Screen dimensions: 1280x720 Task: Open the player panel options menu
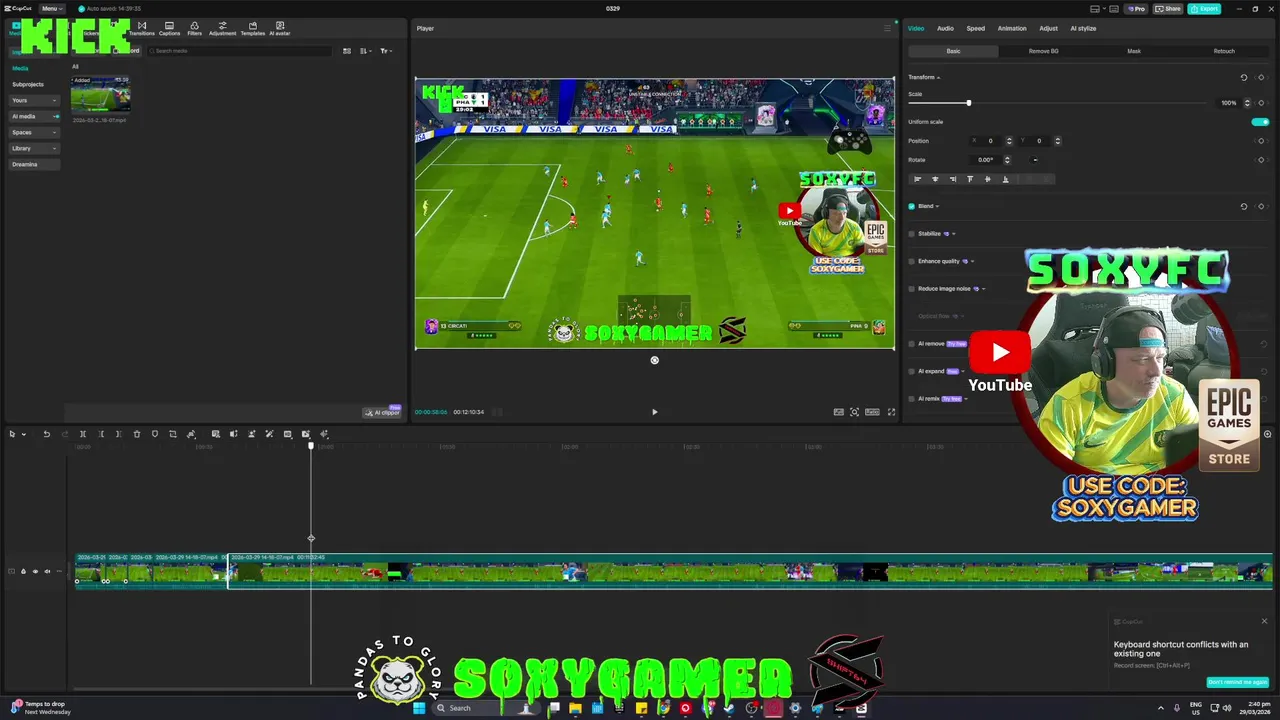point(886,28)
